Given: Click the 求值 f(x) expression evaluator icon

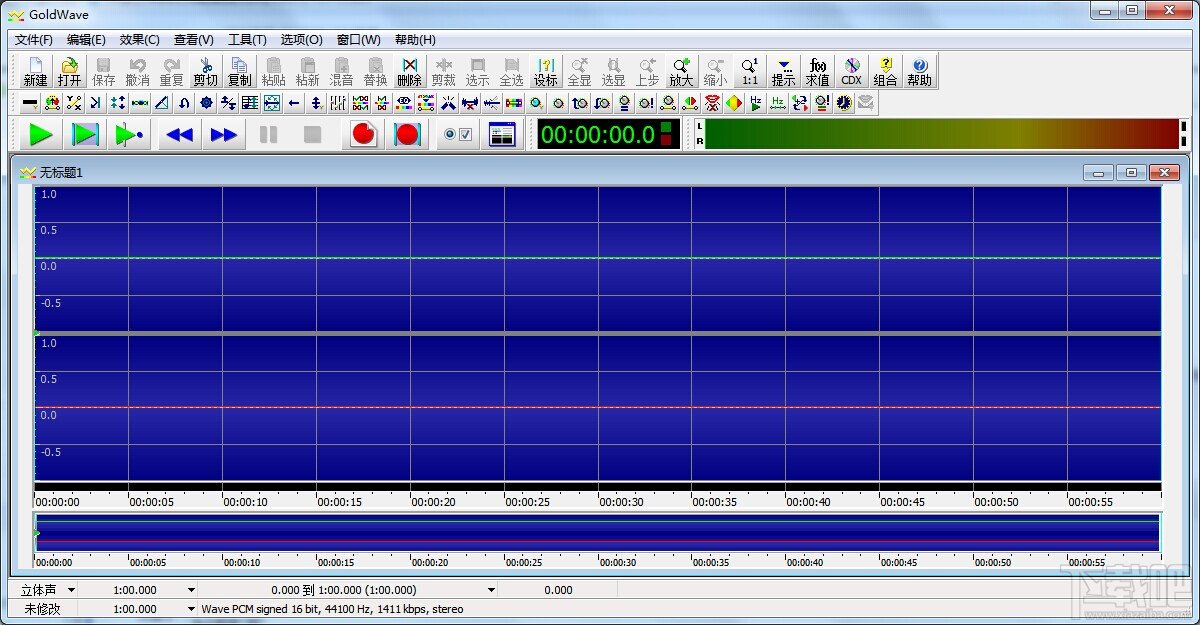Looking at the screenshot, I should pos(817,70).
